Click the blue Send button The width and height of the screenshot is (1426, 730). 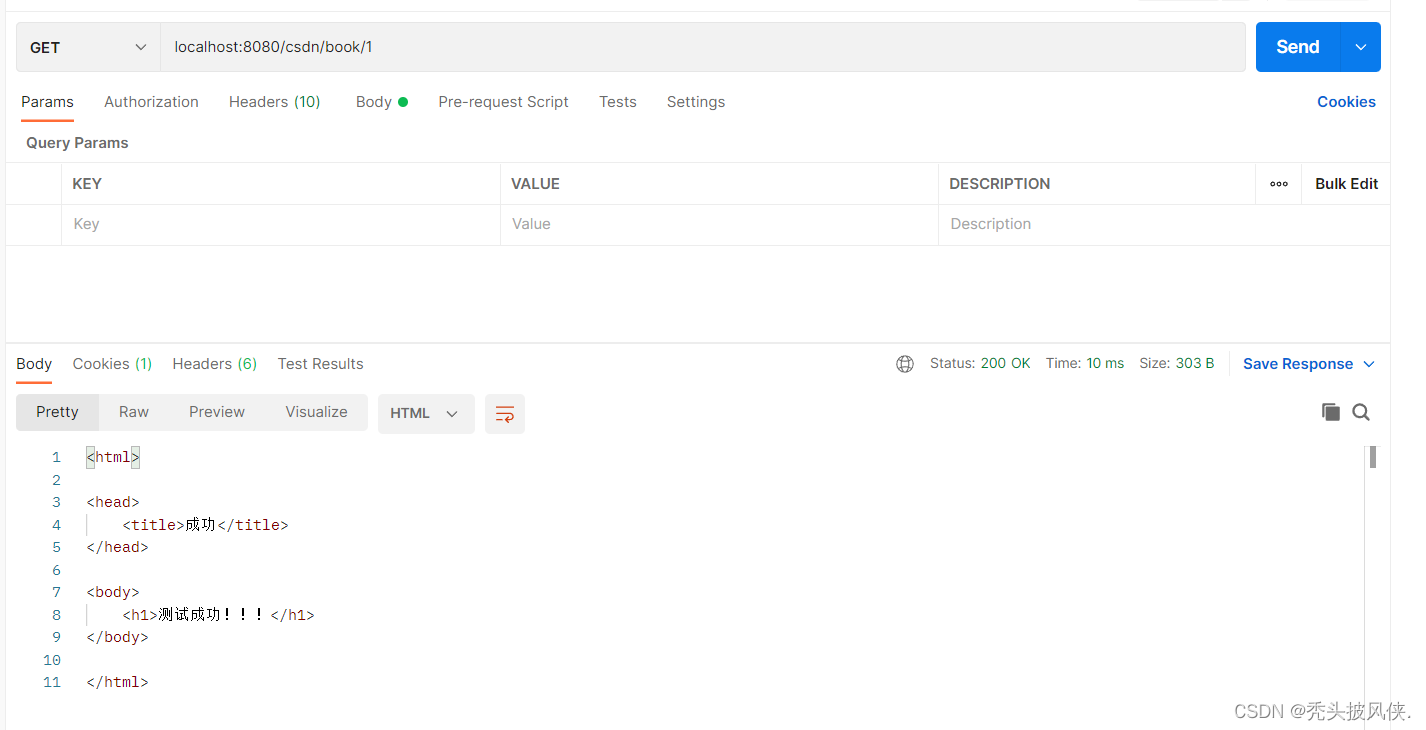(1298, 47)
